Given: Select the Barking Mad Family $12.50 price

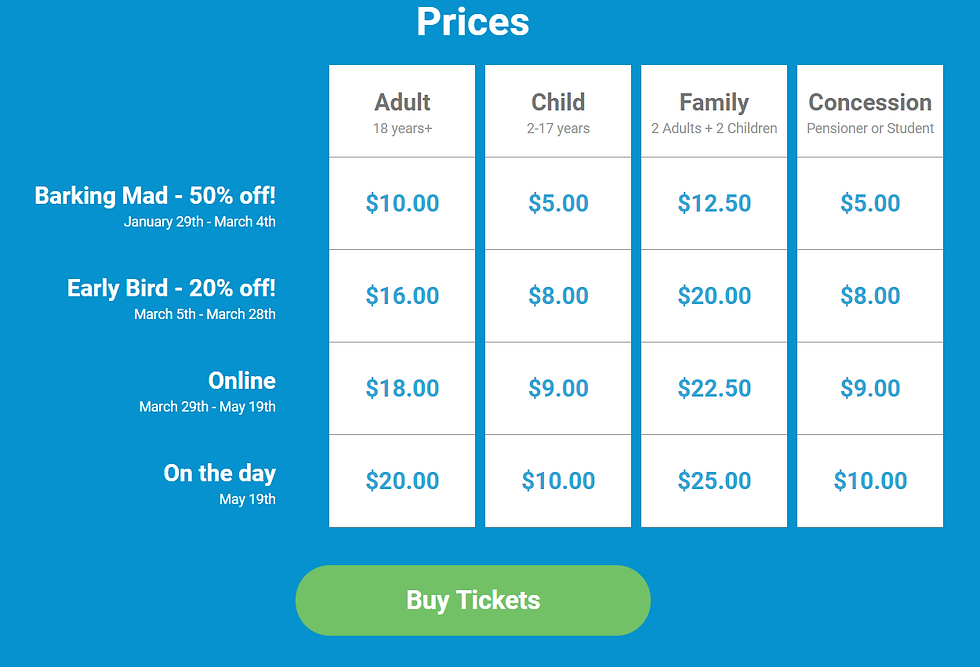Looking at the screenshot, I should pyautogui.click(x=714, y=204).
